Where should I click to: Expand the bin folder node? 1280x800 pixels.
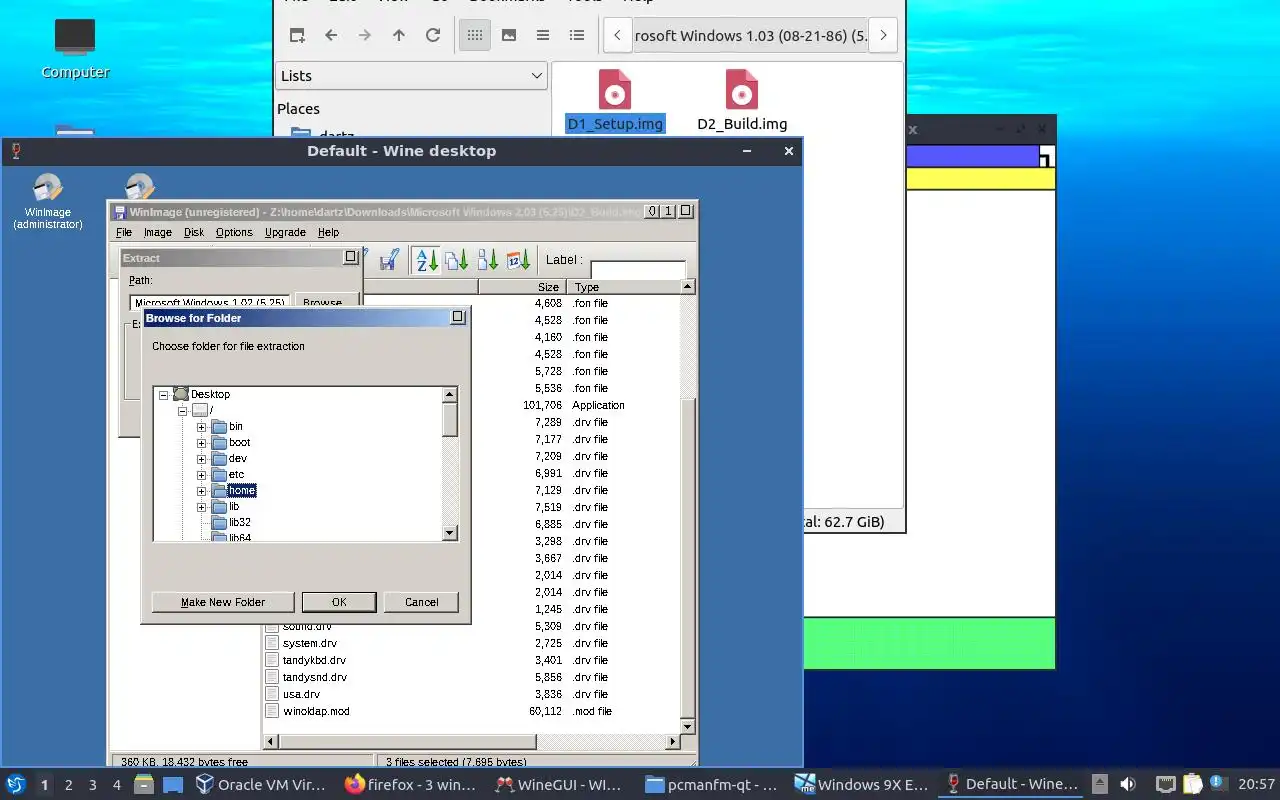201,427
